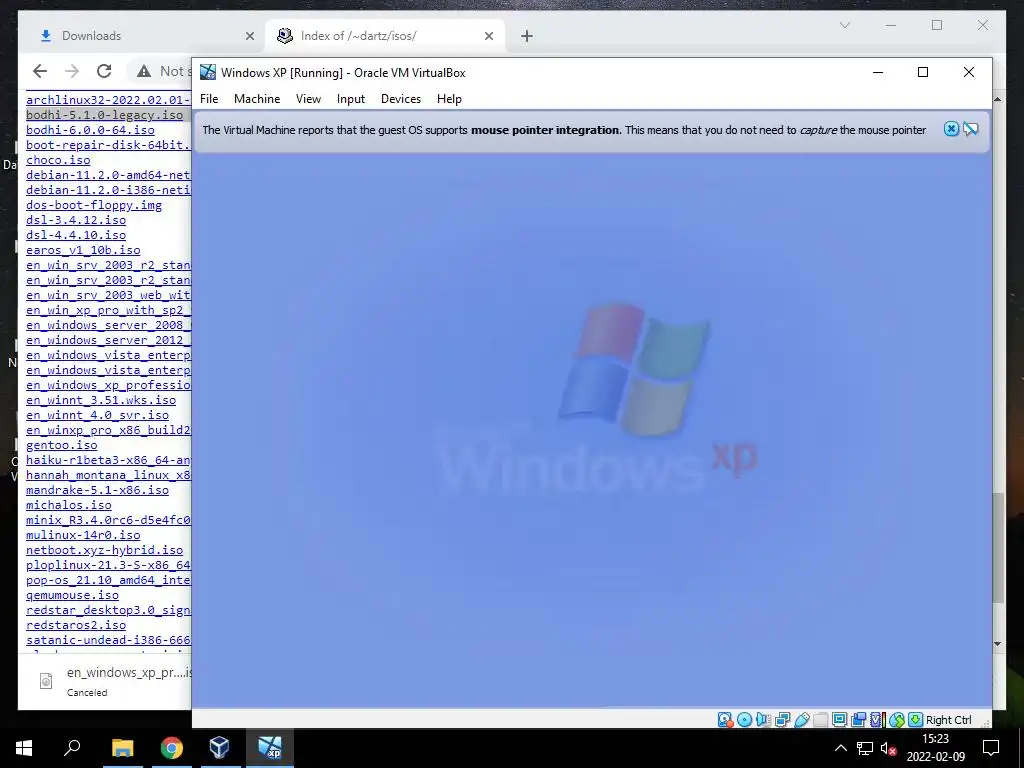Click the Not secure warning icon in address bar

click(144, 71)
